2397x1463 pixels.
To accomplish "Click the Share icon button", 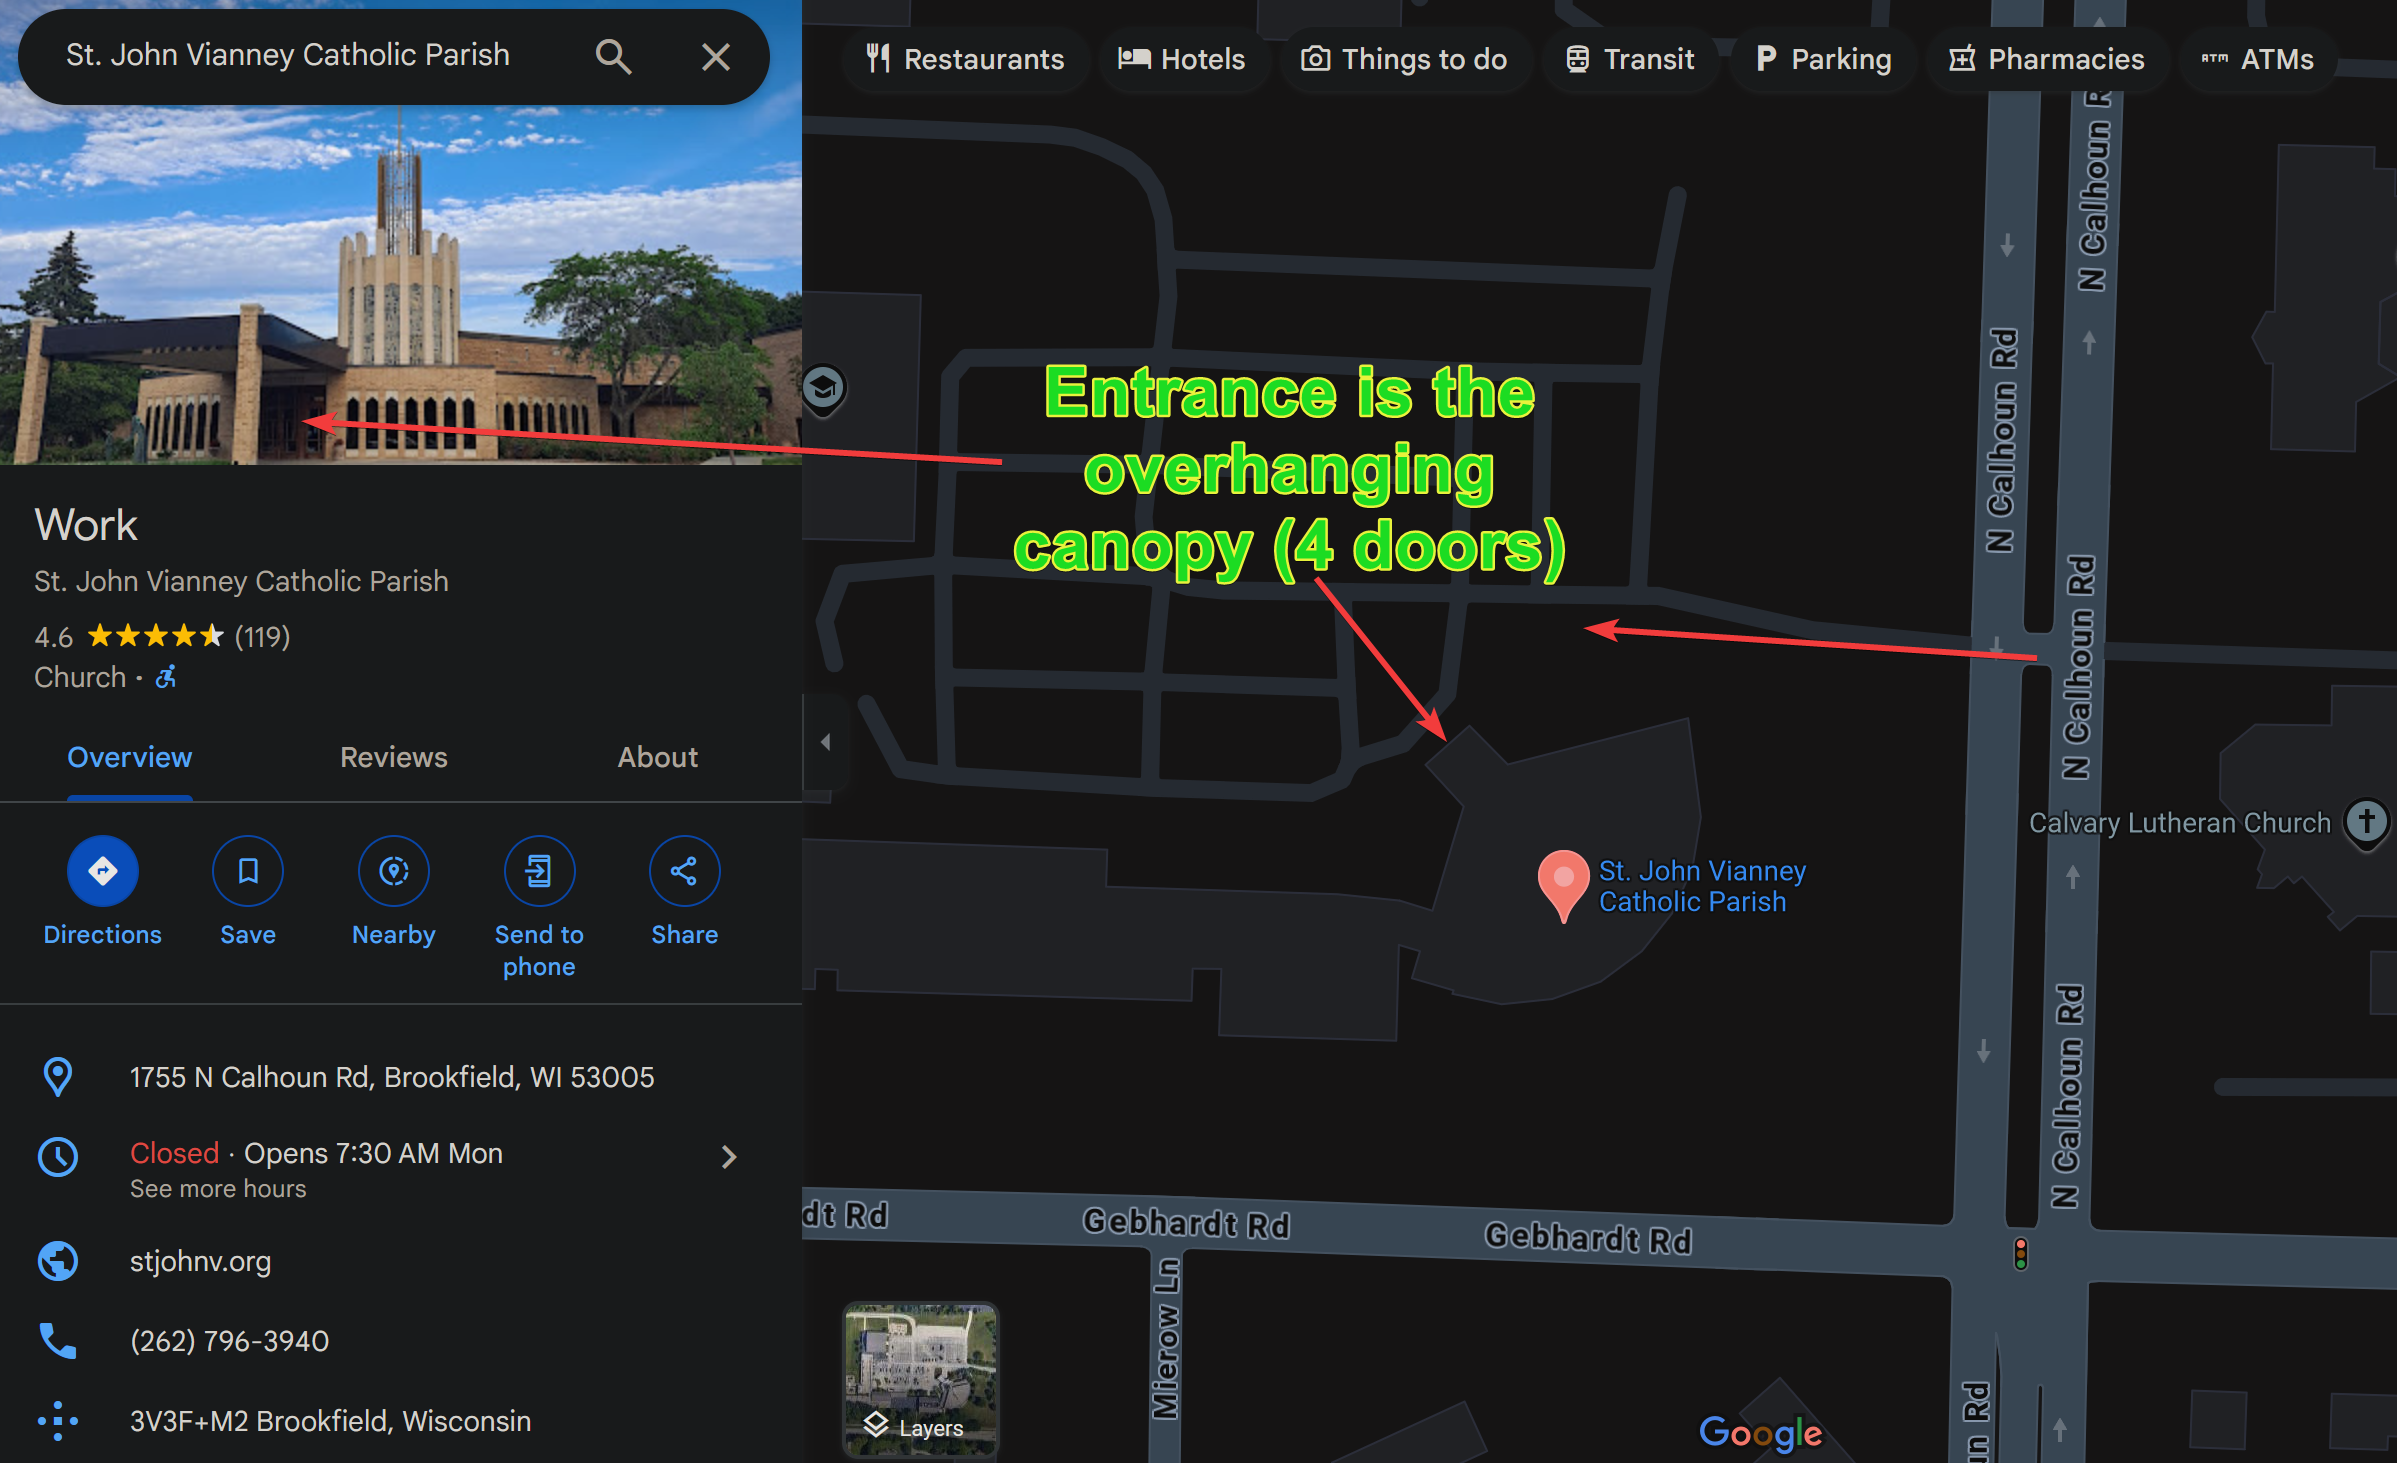I will tap(684, 871).
